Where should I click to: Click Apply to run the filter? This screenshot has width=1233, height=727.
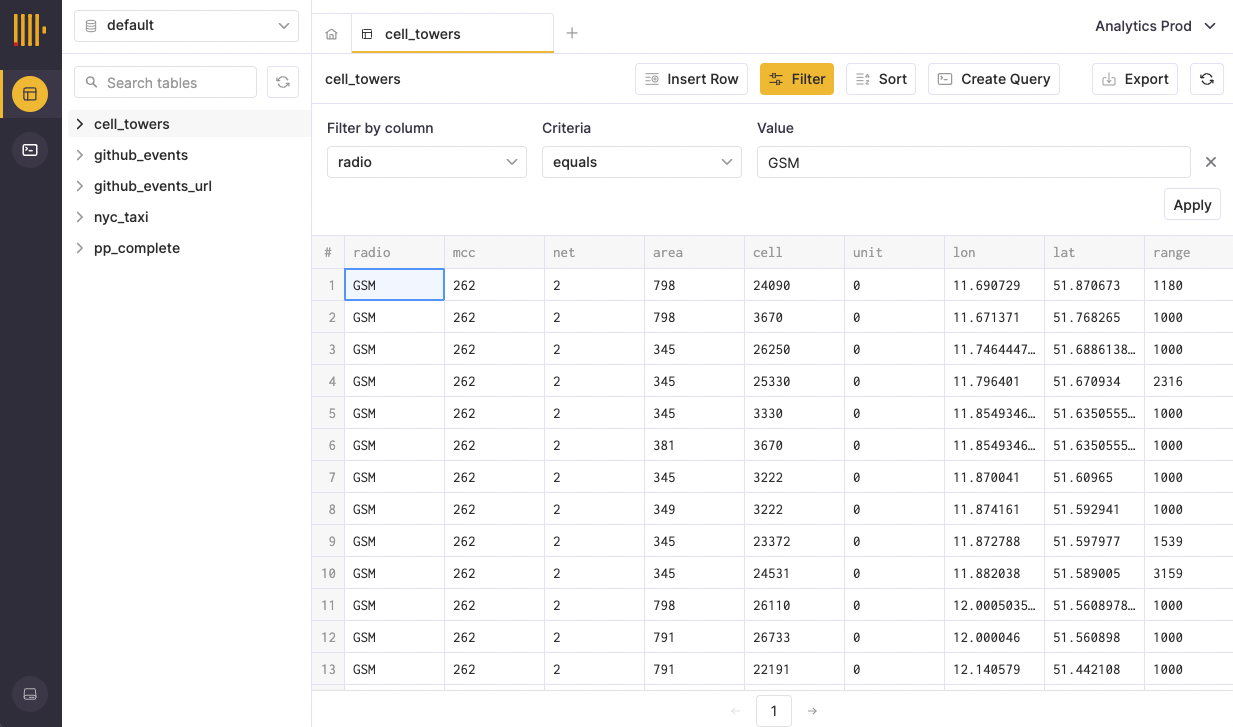(x=1192, y=205)
